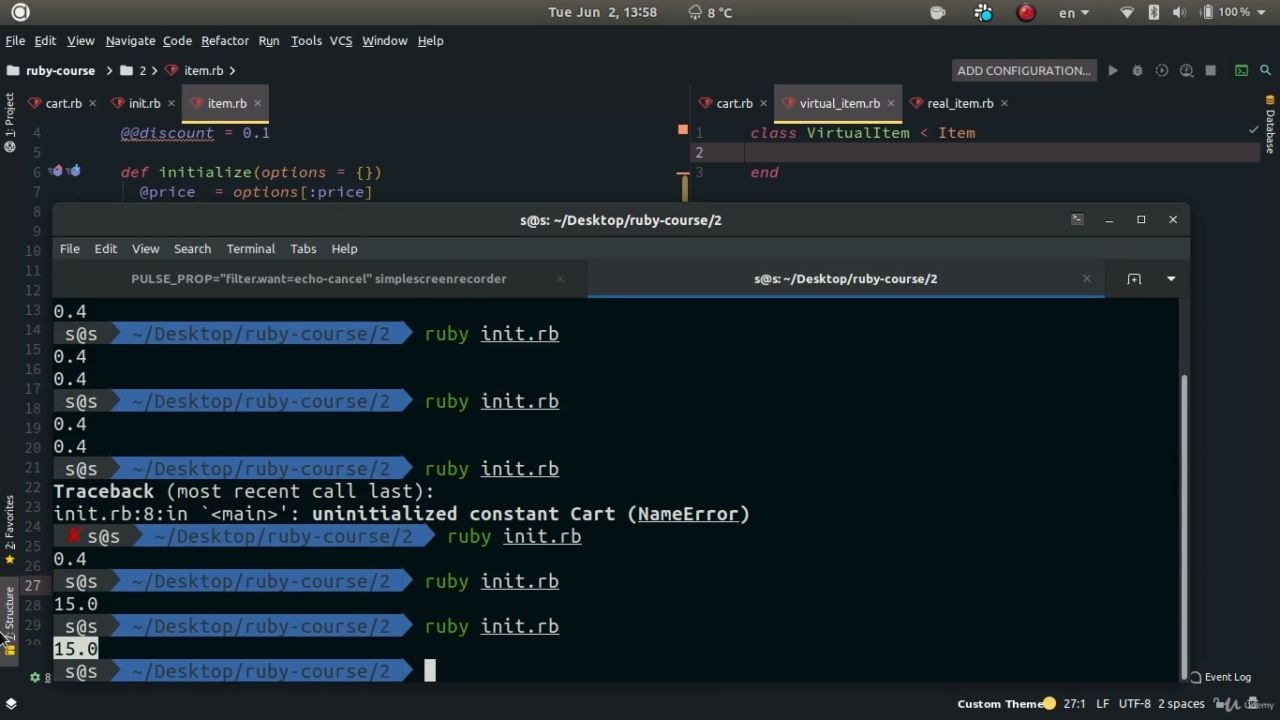This screenshot has width=1280, height=720.
Task: Click the terminal prompt cursor on the last line
Action: (x=430, y=671)
